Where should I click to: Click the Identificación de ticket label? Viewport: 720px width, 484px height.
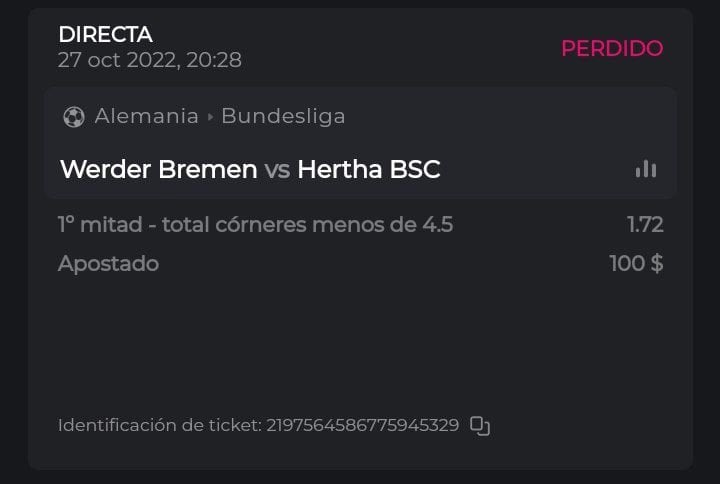[159, 425]
